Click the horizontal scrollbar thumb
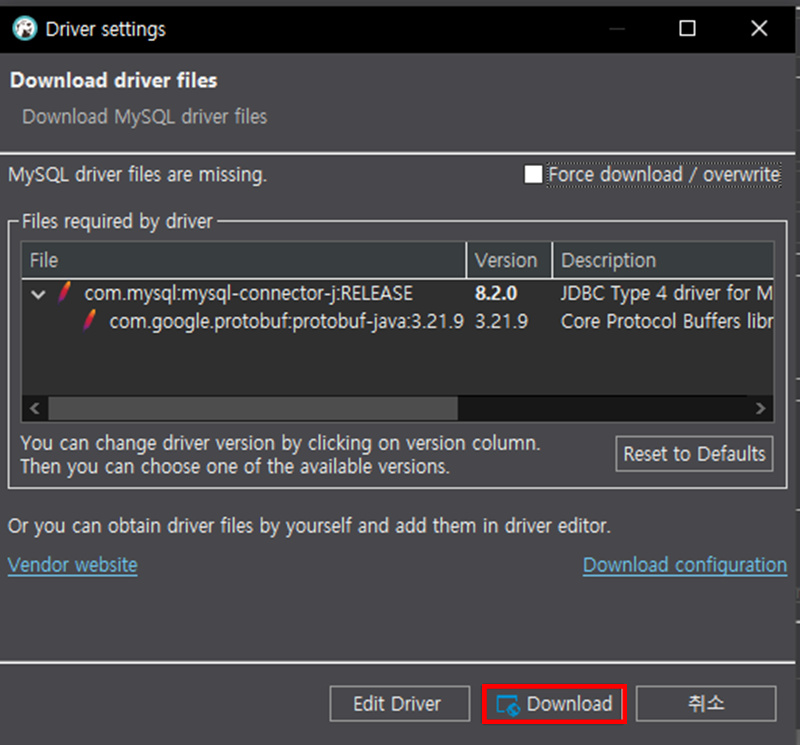Viewport: 800px width, 745px height. [x=253, y=408]
